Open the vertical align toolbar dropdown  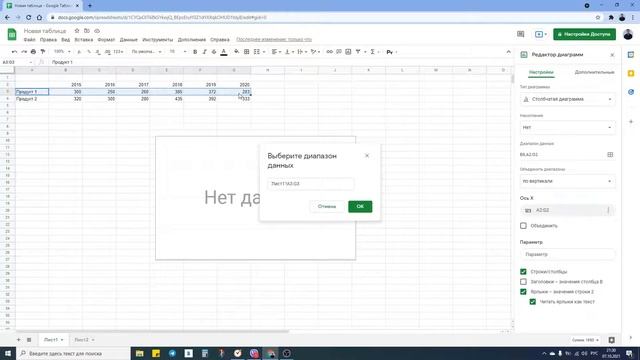pyautogui.click(x=289, y=52)
